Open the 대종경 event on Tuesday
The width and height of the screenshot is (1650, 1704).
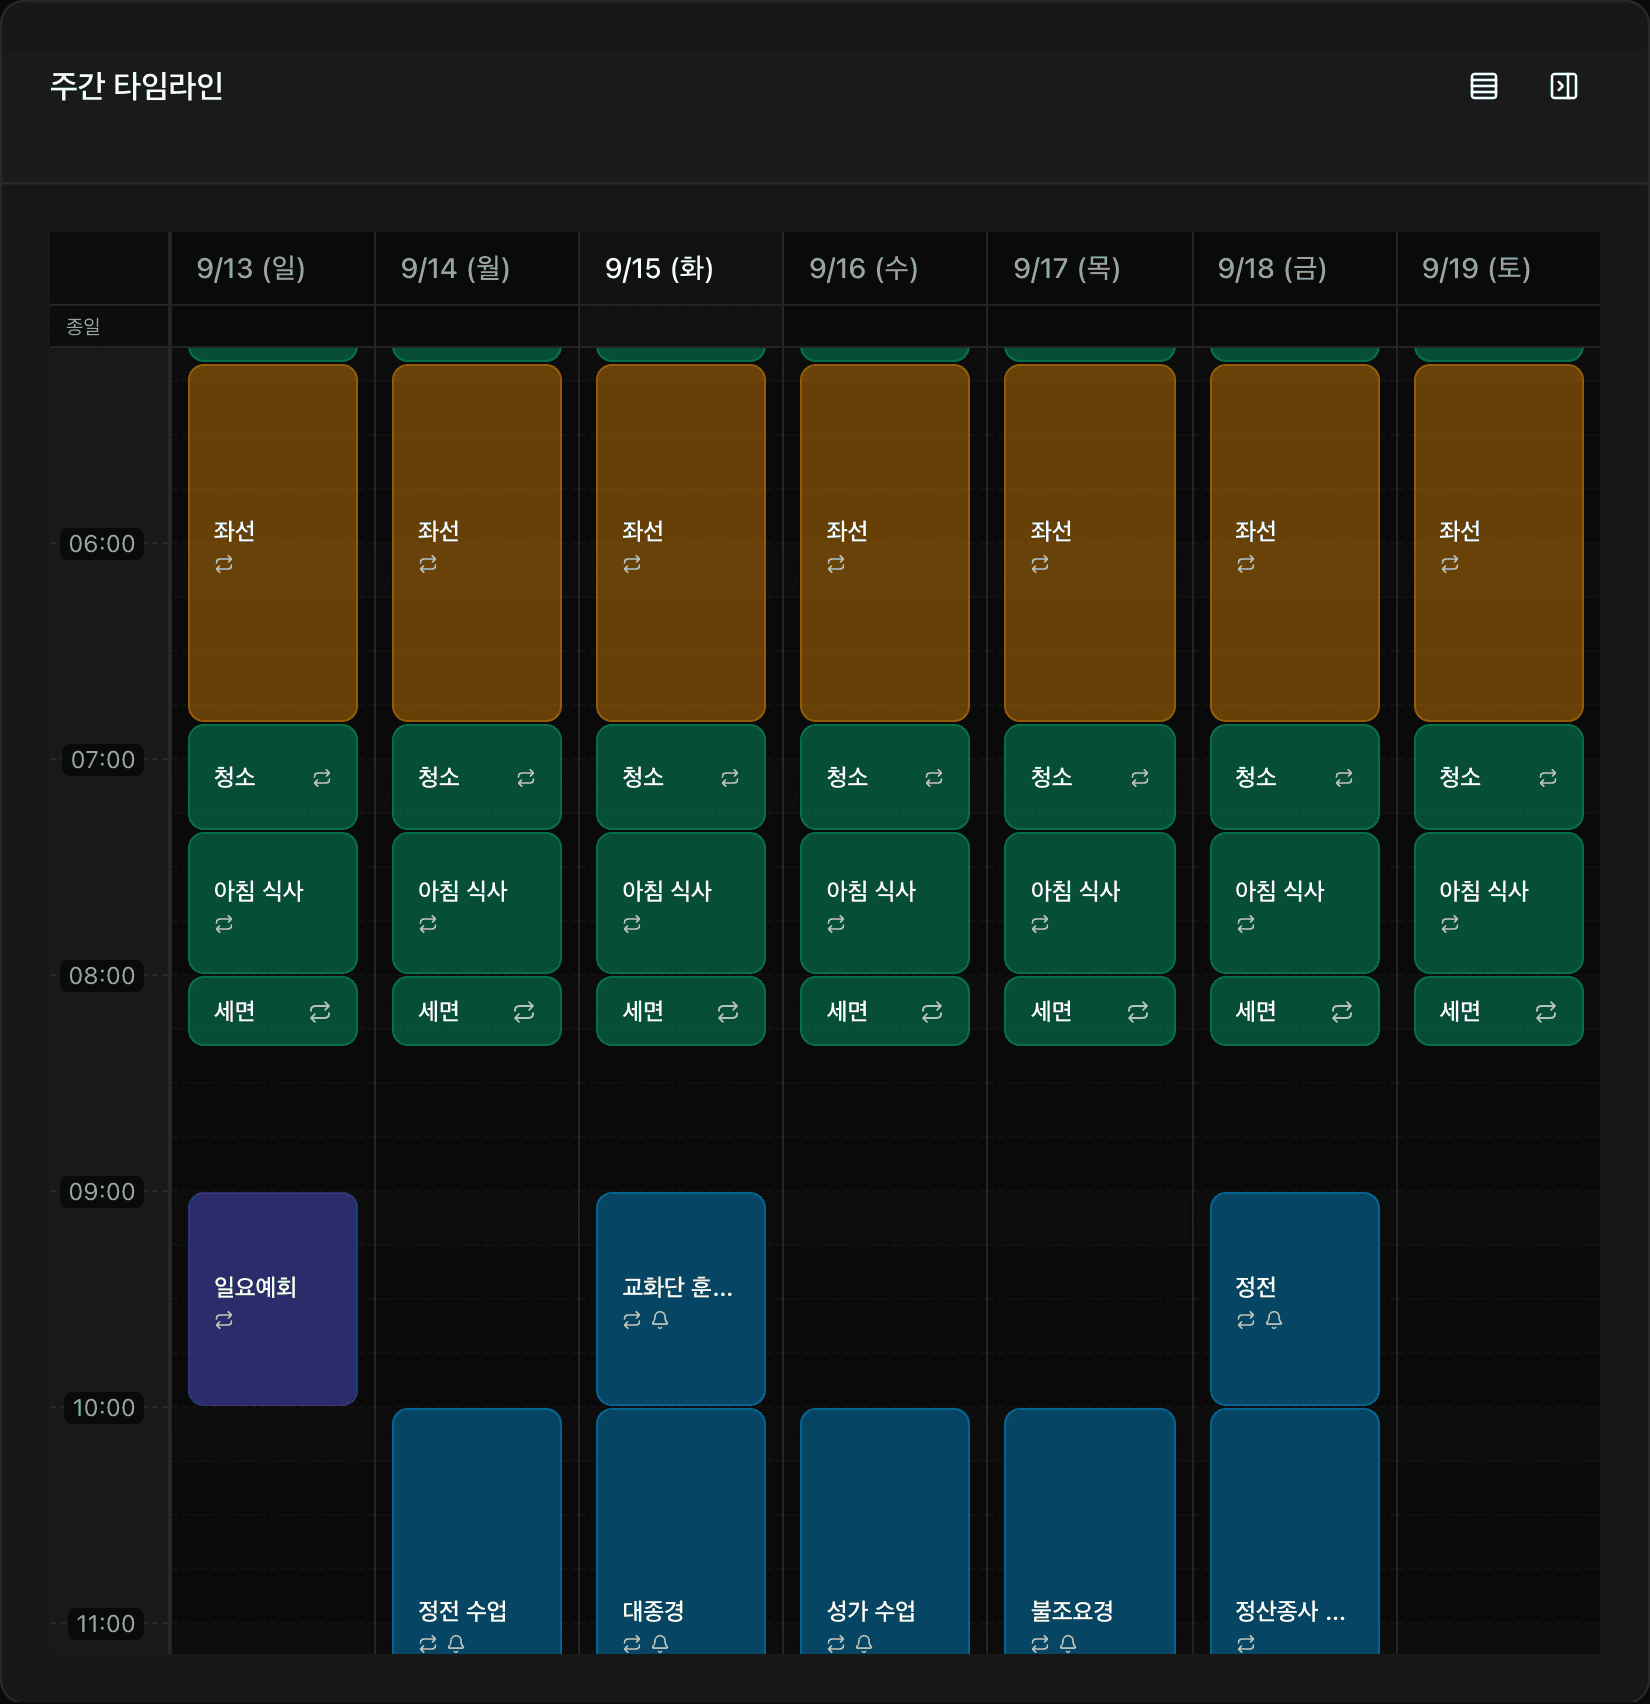(x=681, y=1531)
